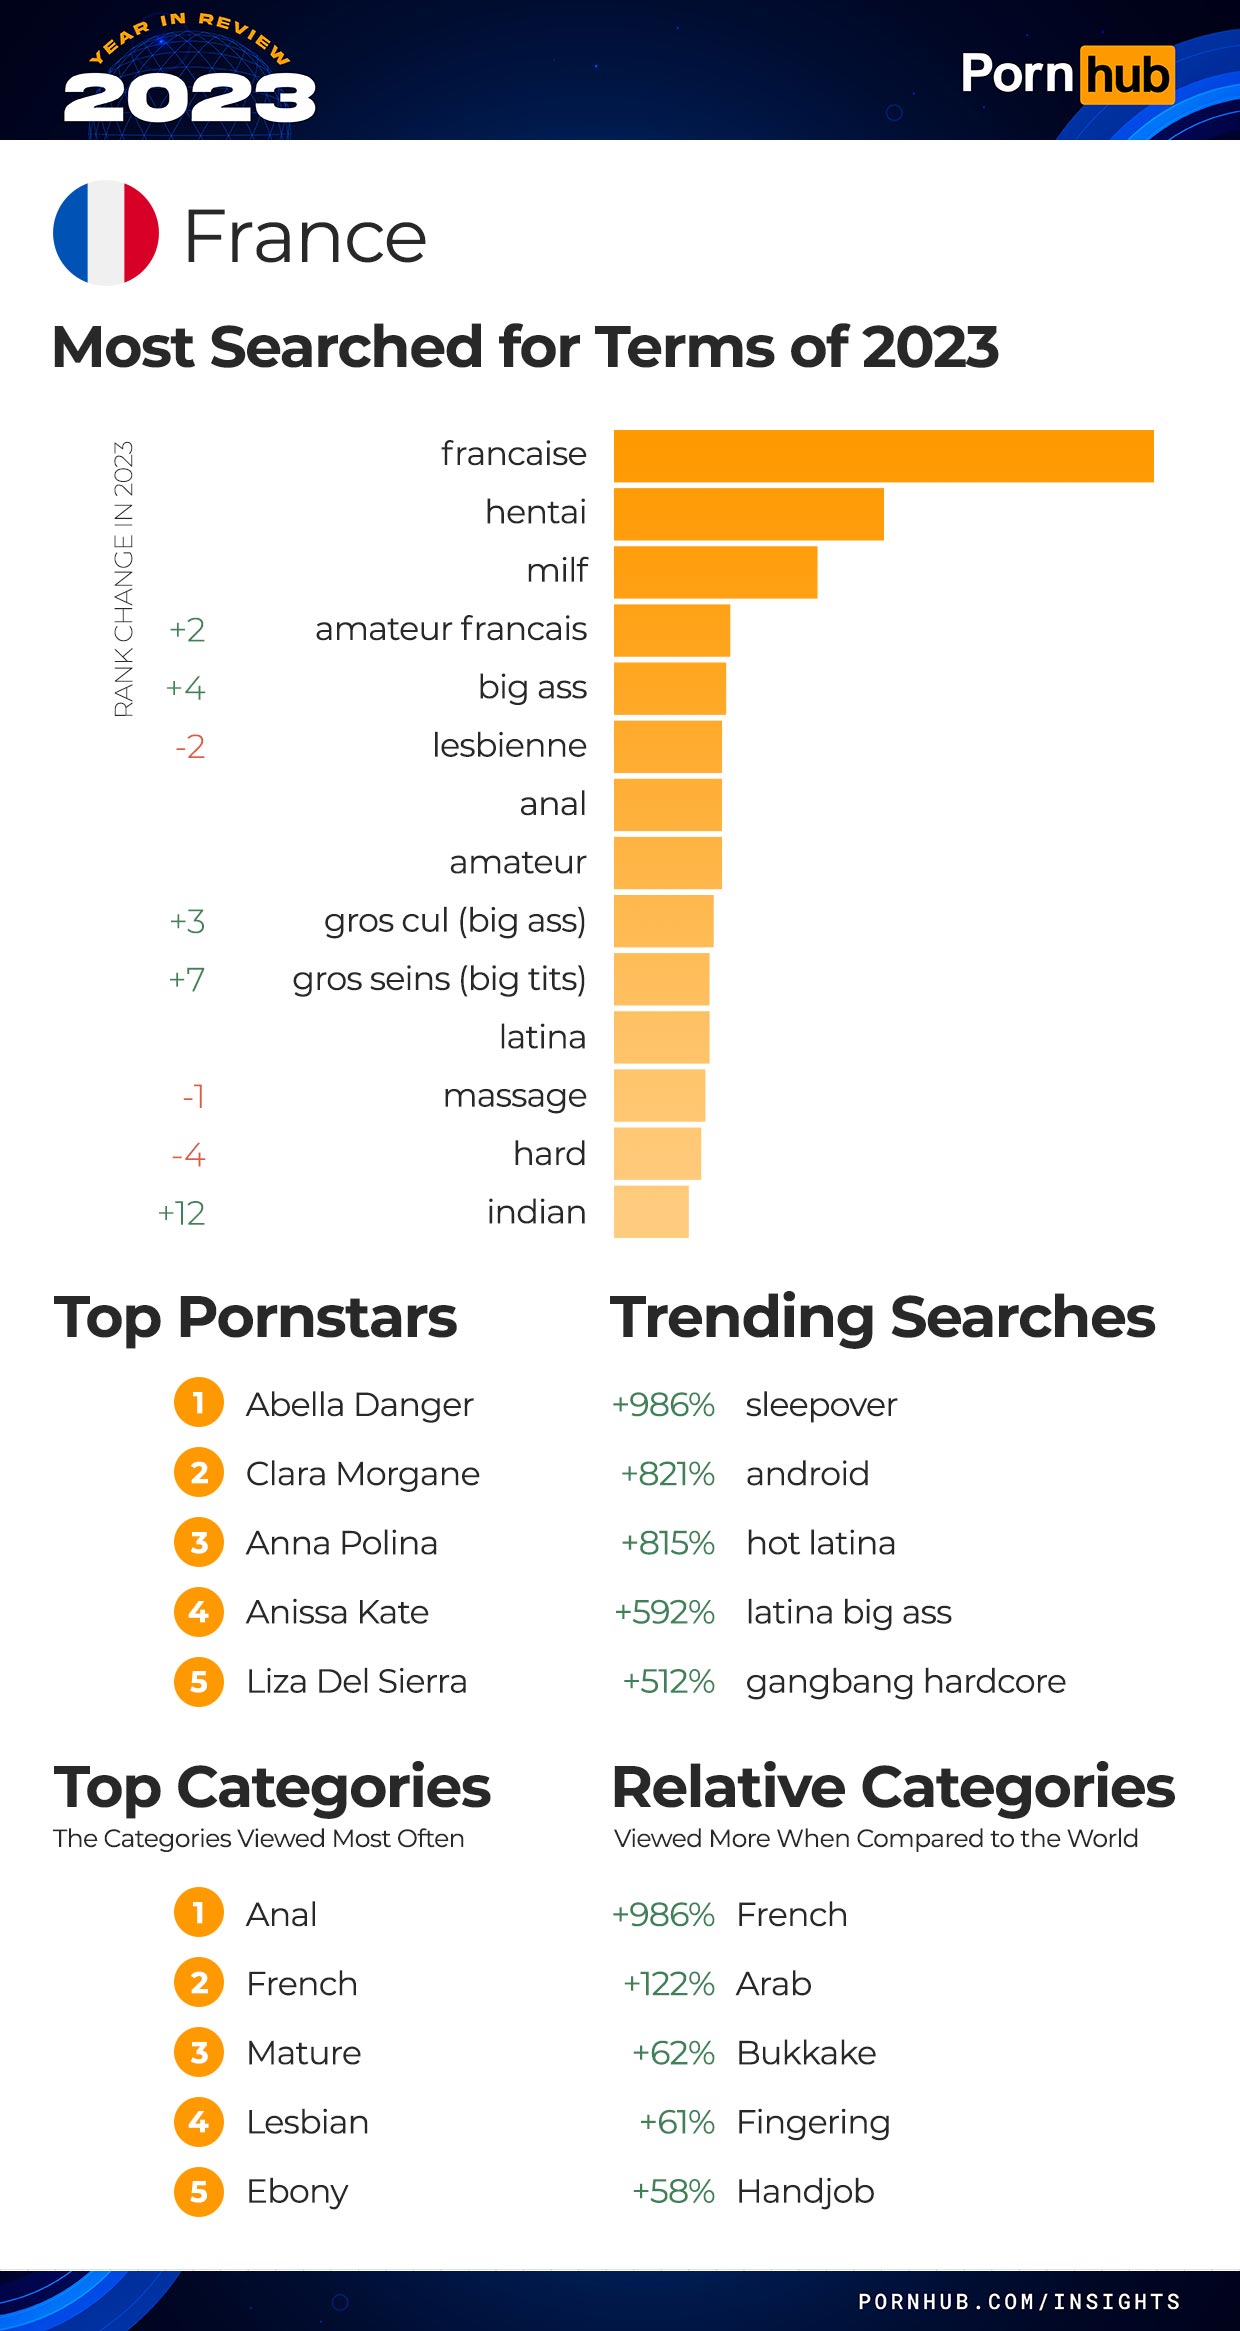
Task: Click the Top Pornstars heading
Action: pos(256,1317)
